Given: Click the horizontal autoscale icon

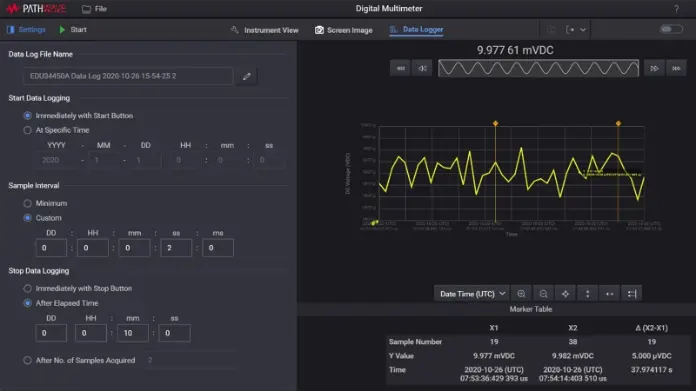Looking at the screenshot, I should coord(609,294).
